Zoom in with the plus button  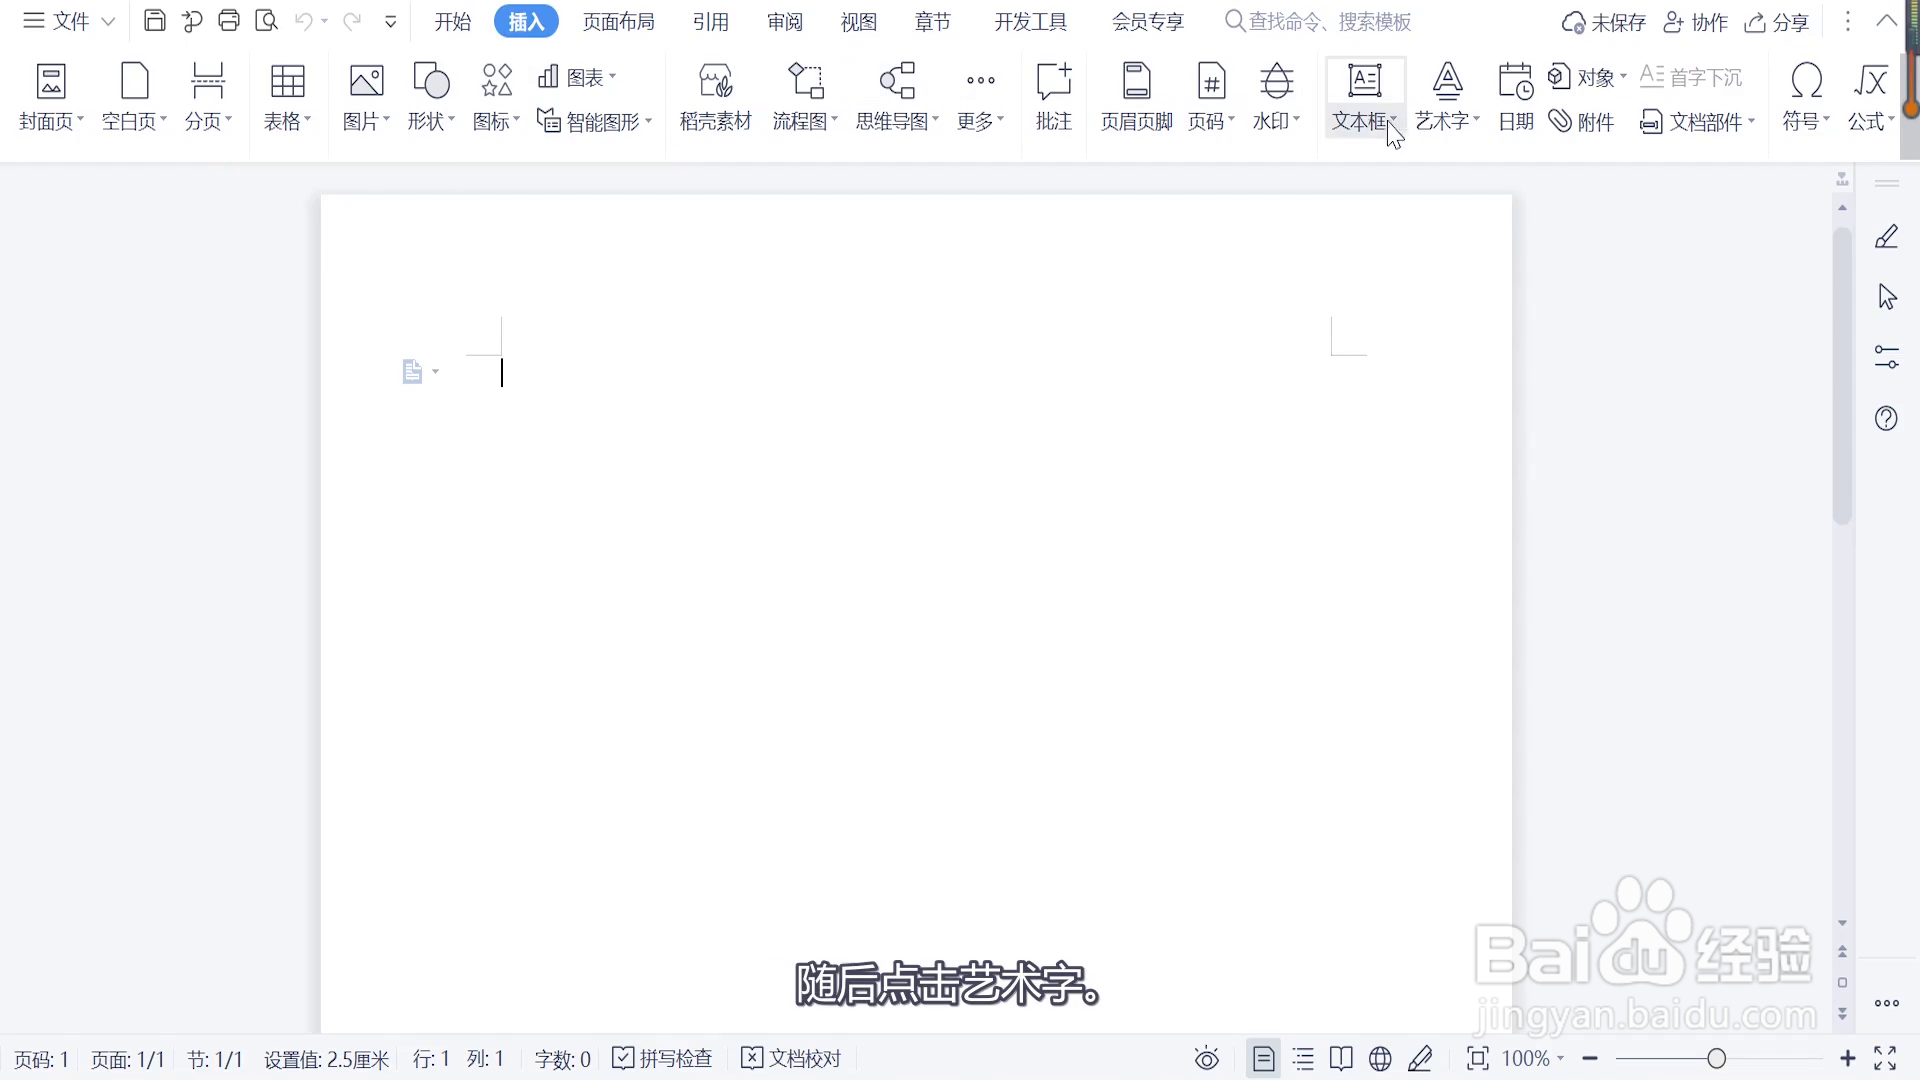[x=1848, y=1058]
